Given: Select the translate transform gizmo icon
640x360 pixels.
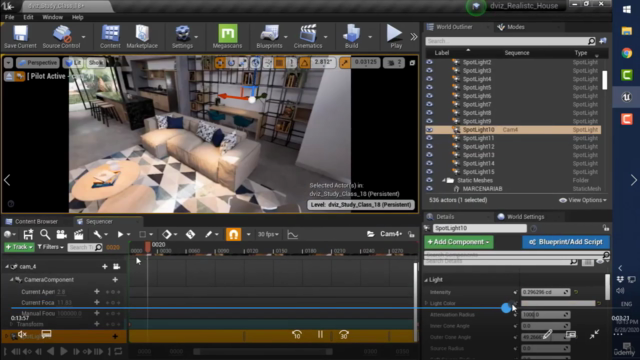Looking at the screenshot, I should click(x=220, y=62).
